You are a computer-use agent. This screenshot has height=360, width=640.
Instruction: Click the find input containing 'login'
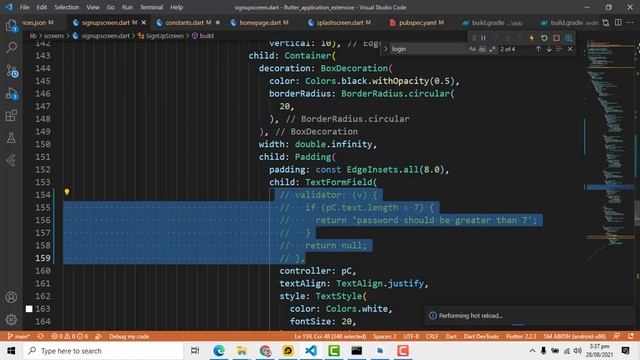[x=428, y=49]
